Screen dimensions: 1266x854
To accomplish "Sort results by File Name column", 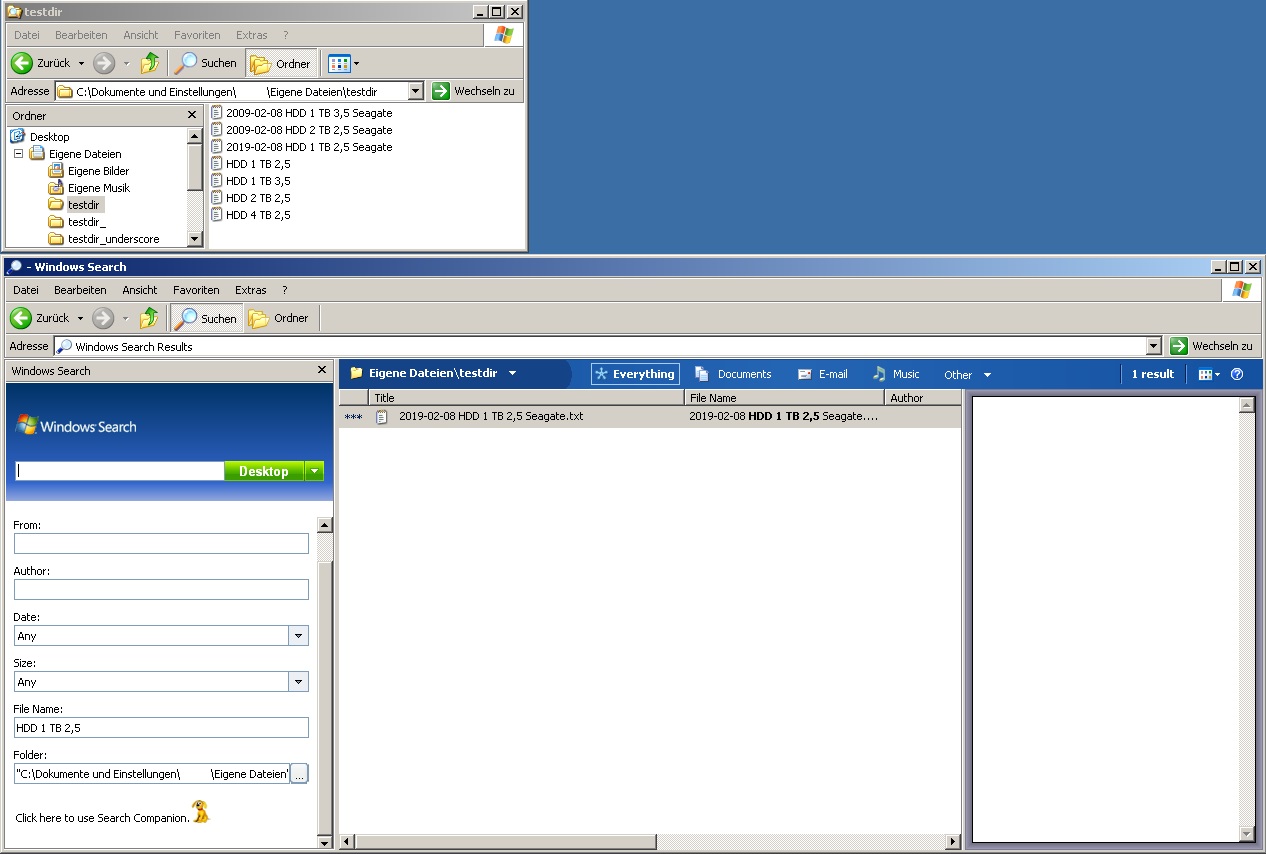I will pos(785,398).
